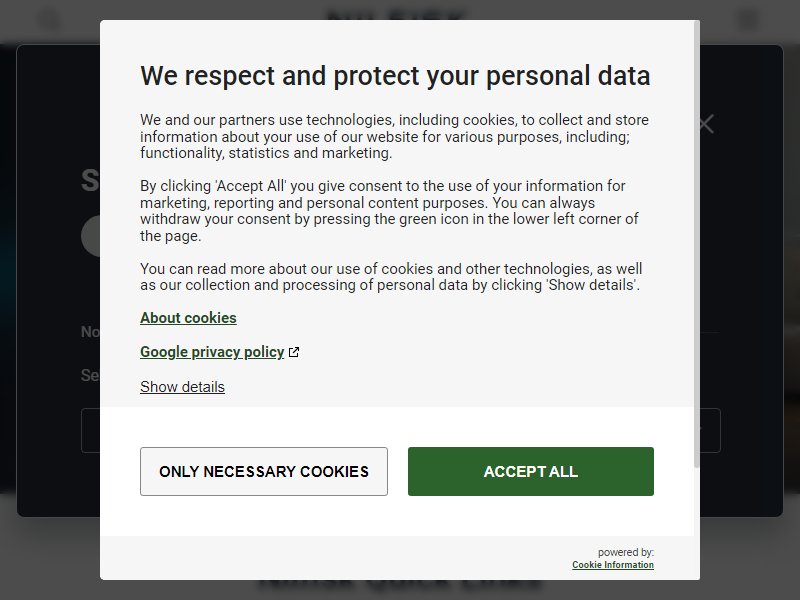Expand Show details in the cookie dialog
The width and height of the screenshot is (800, 600).
click(x=182, y=387)
